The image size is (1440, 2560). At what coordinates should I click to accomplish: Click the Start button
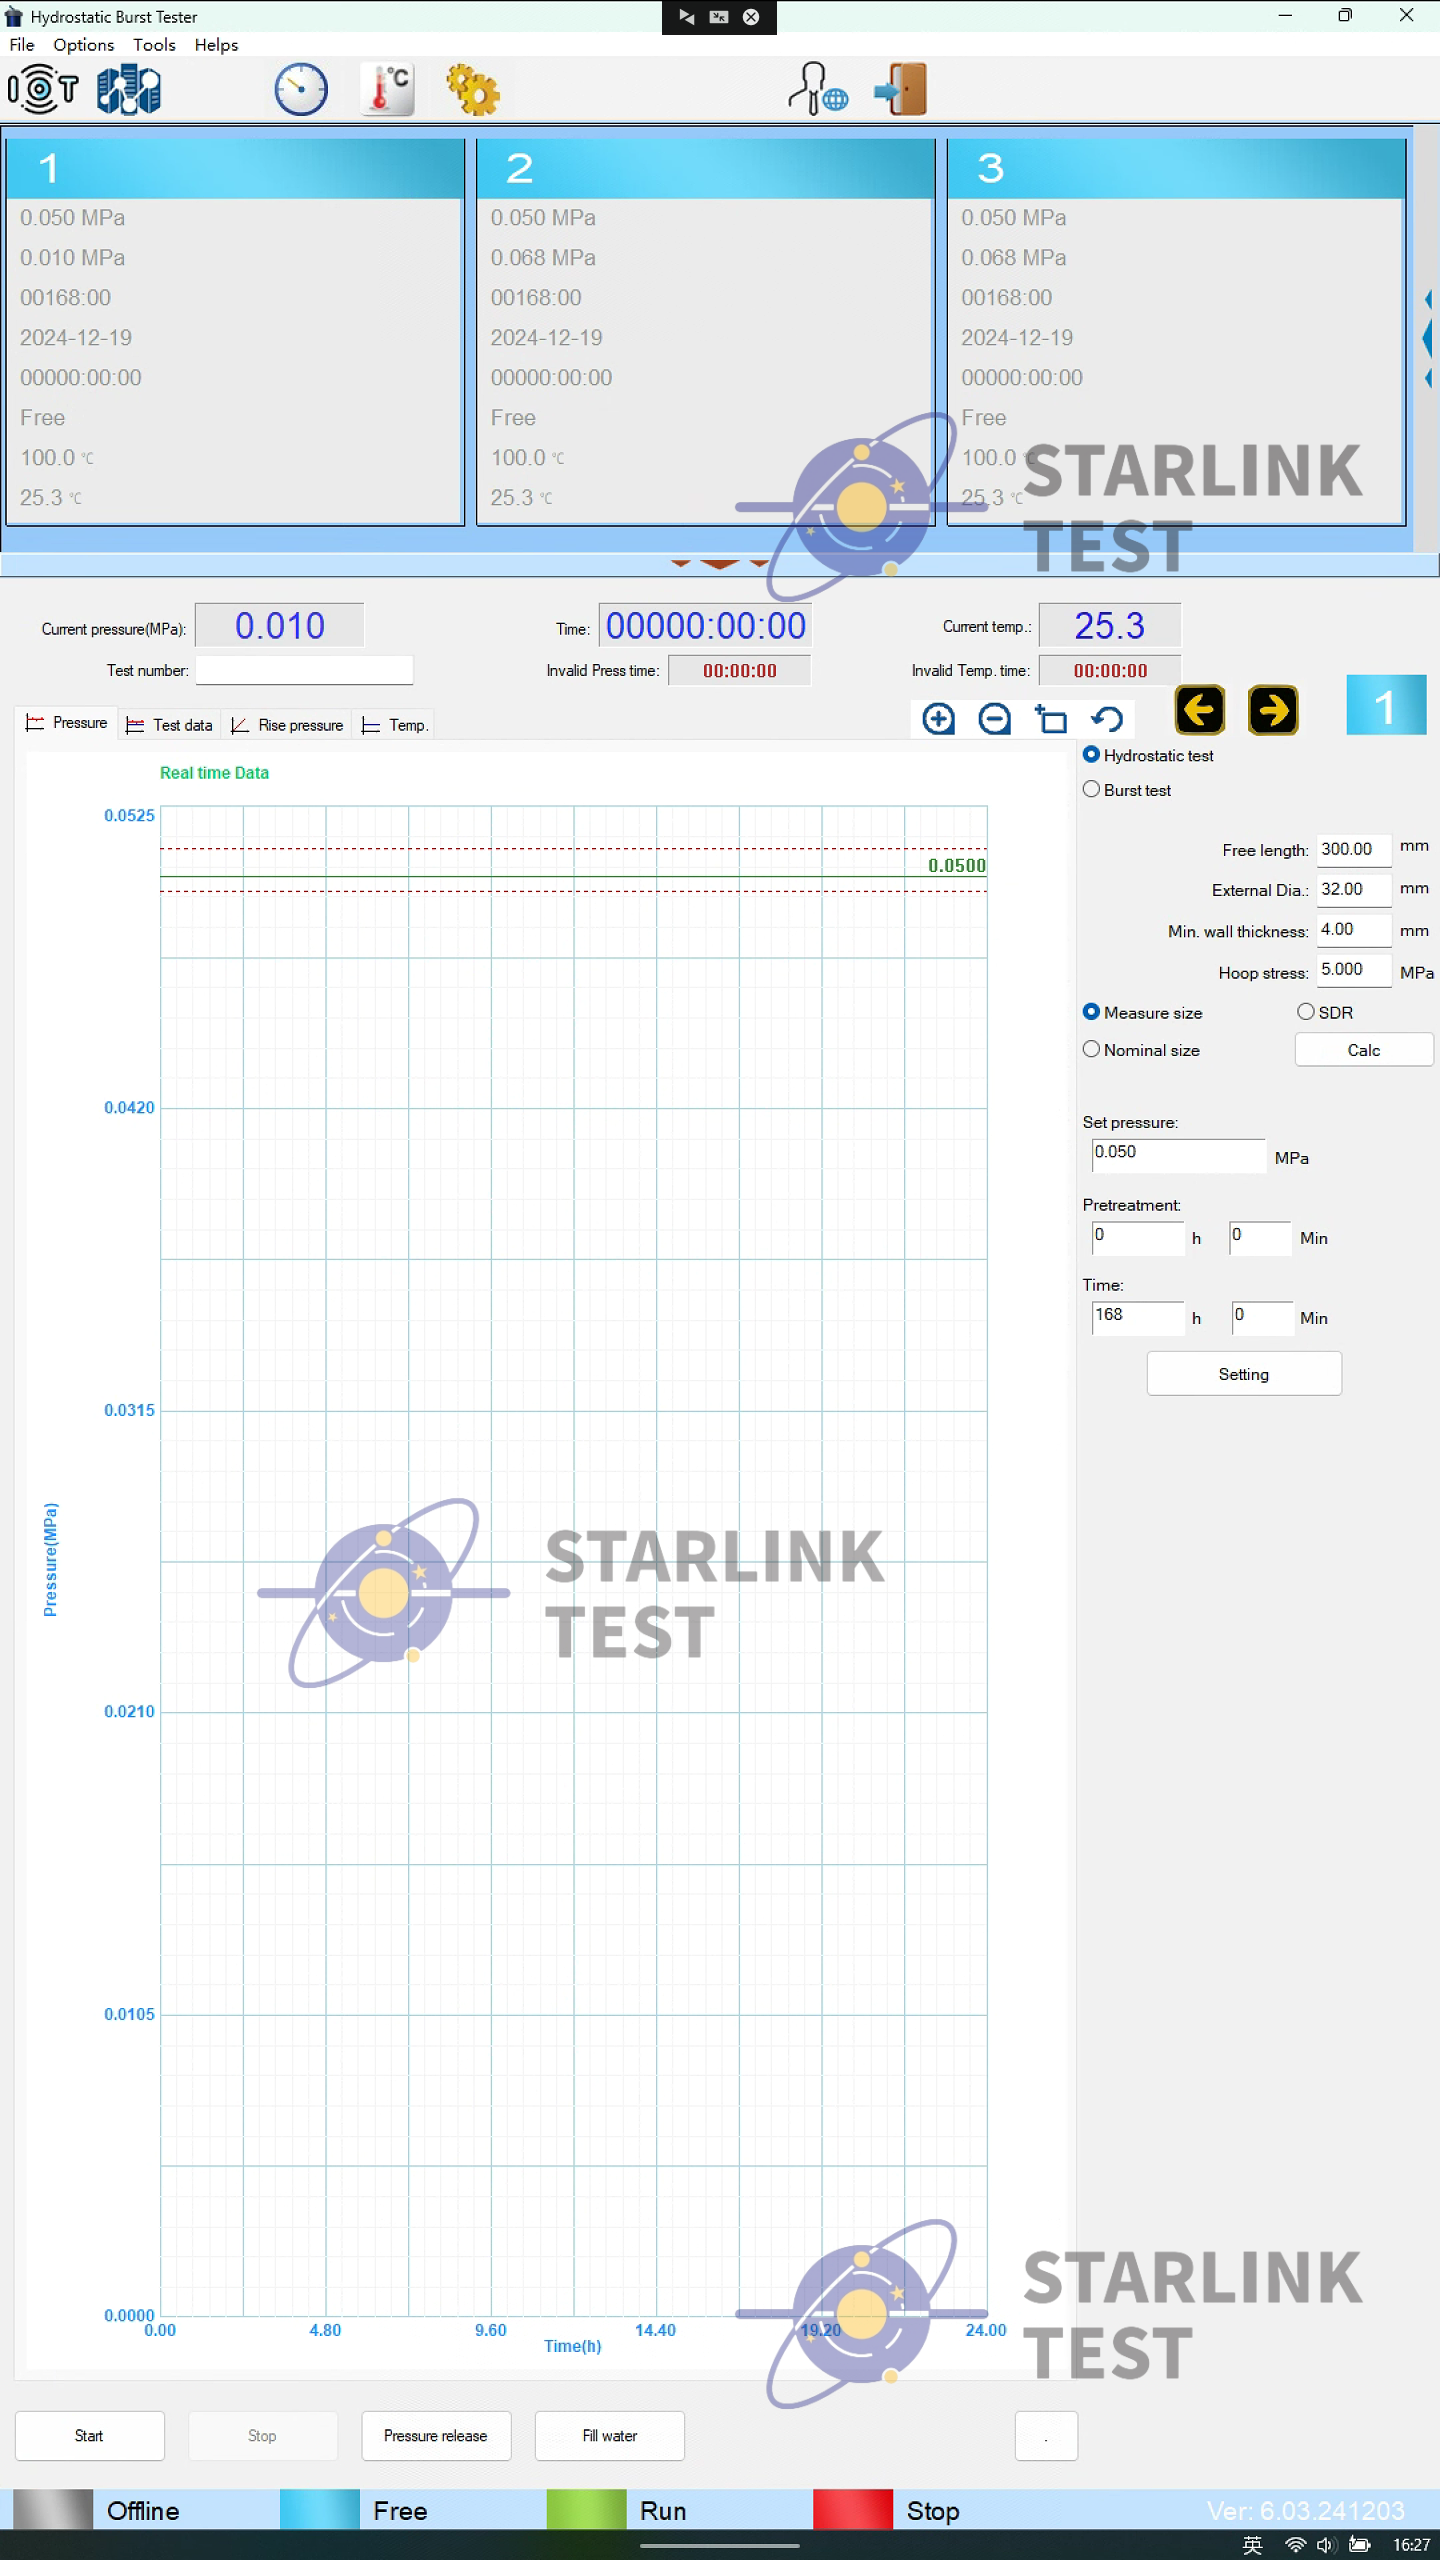point(90,2435)
